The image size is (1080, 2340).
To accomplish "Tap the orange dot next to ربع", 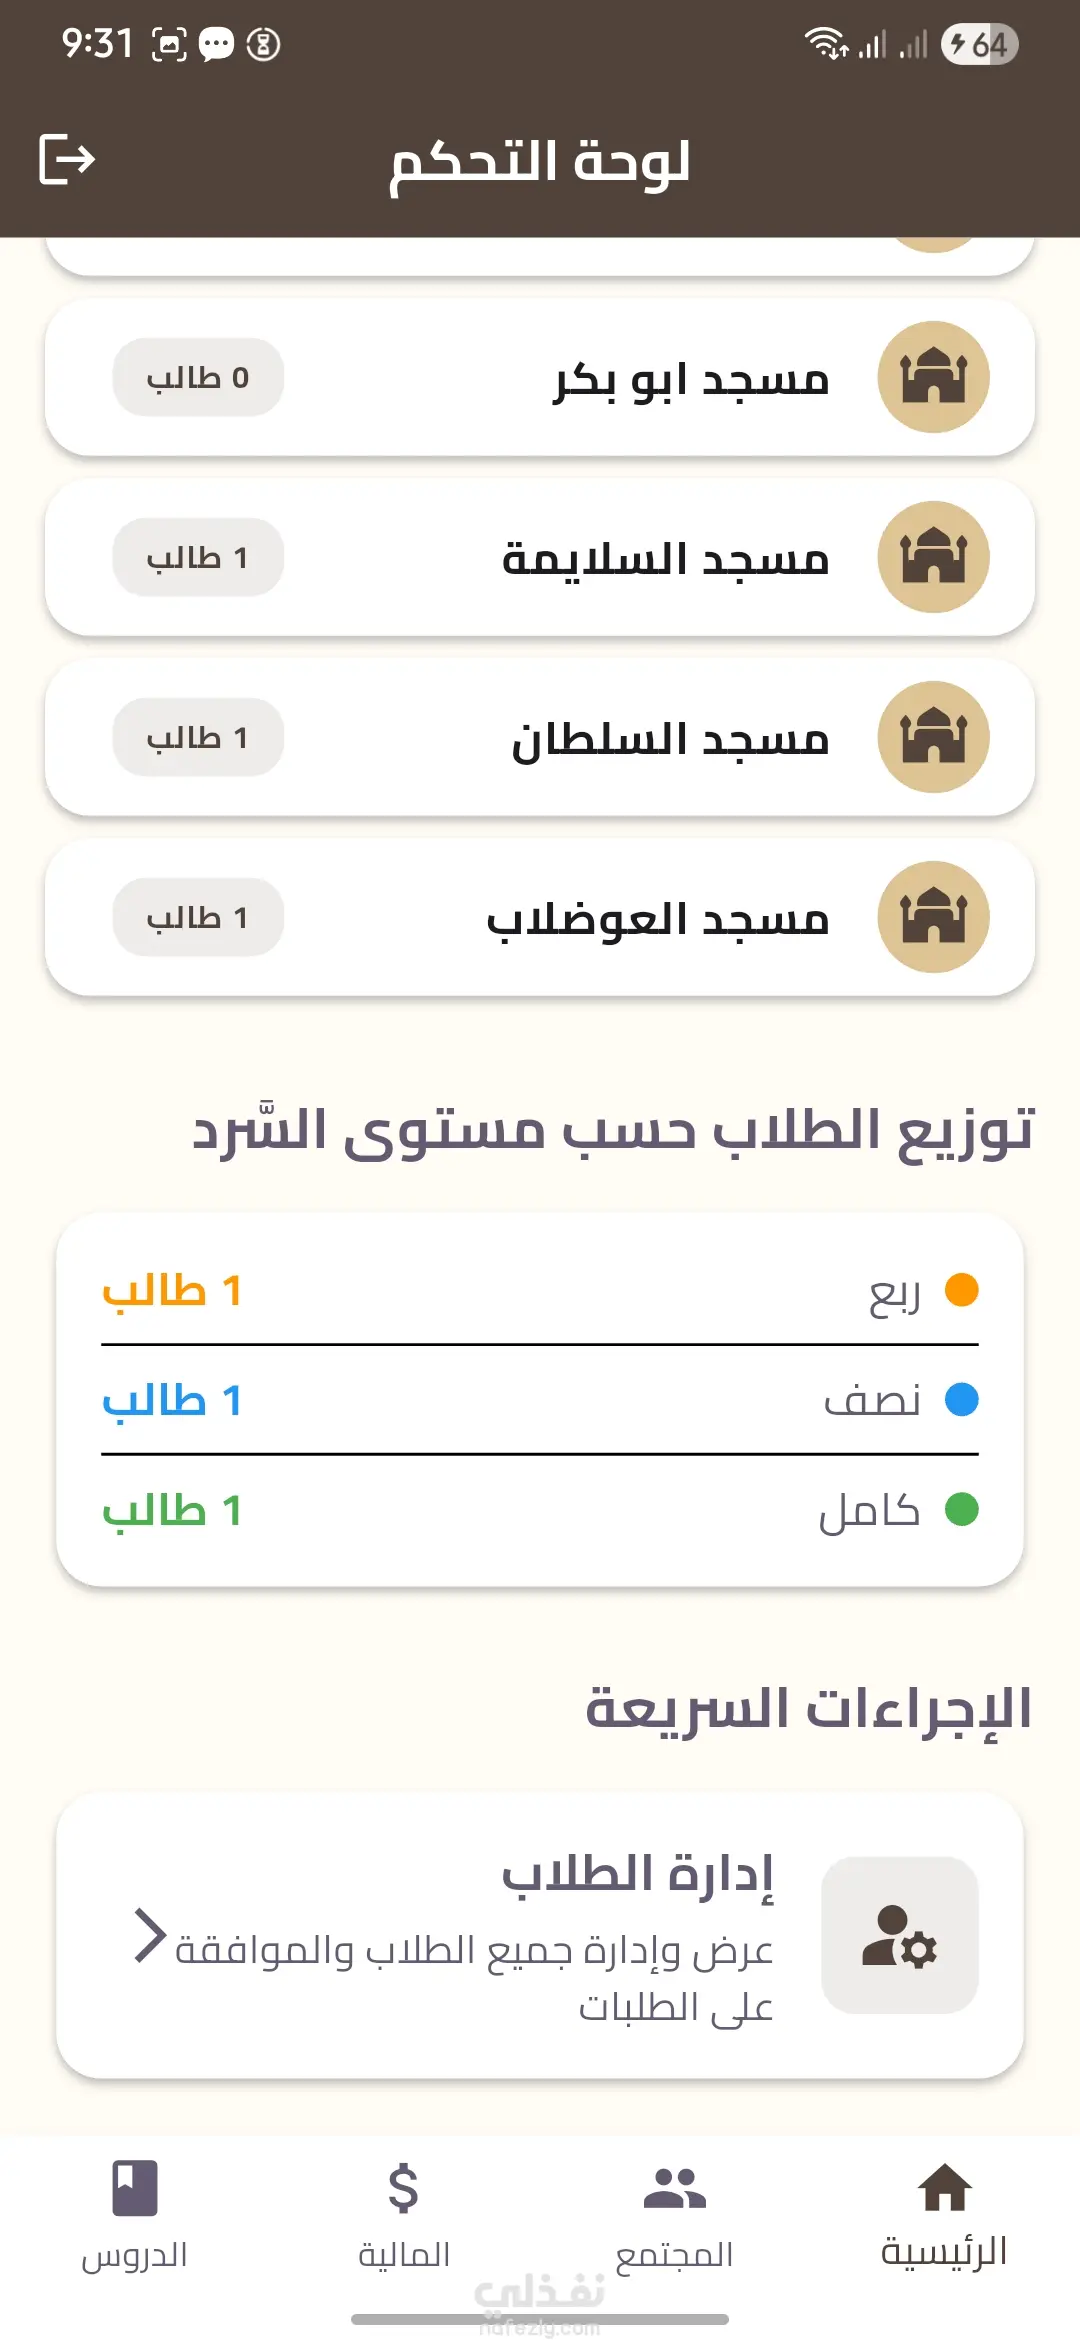I will coord(961,1290).
